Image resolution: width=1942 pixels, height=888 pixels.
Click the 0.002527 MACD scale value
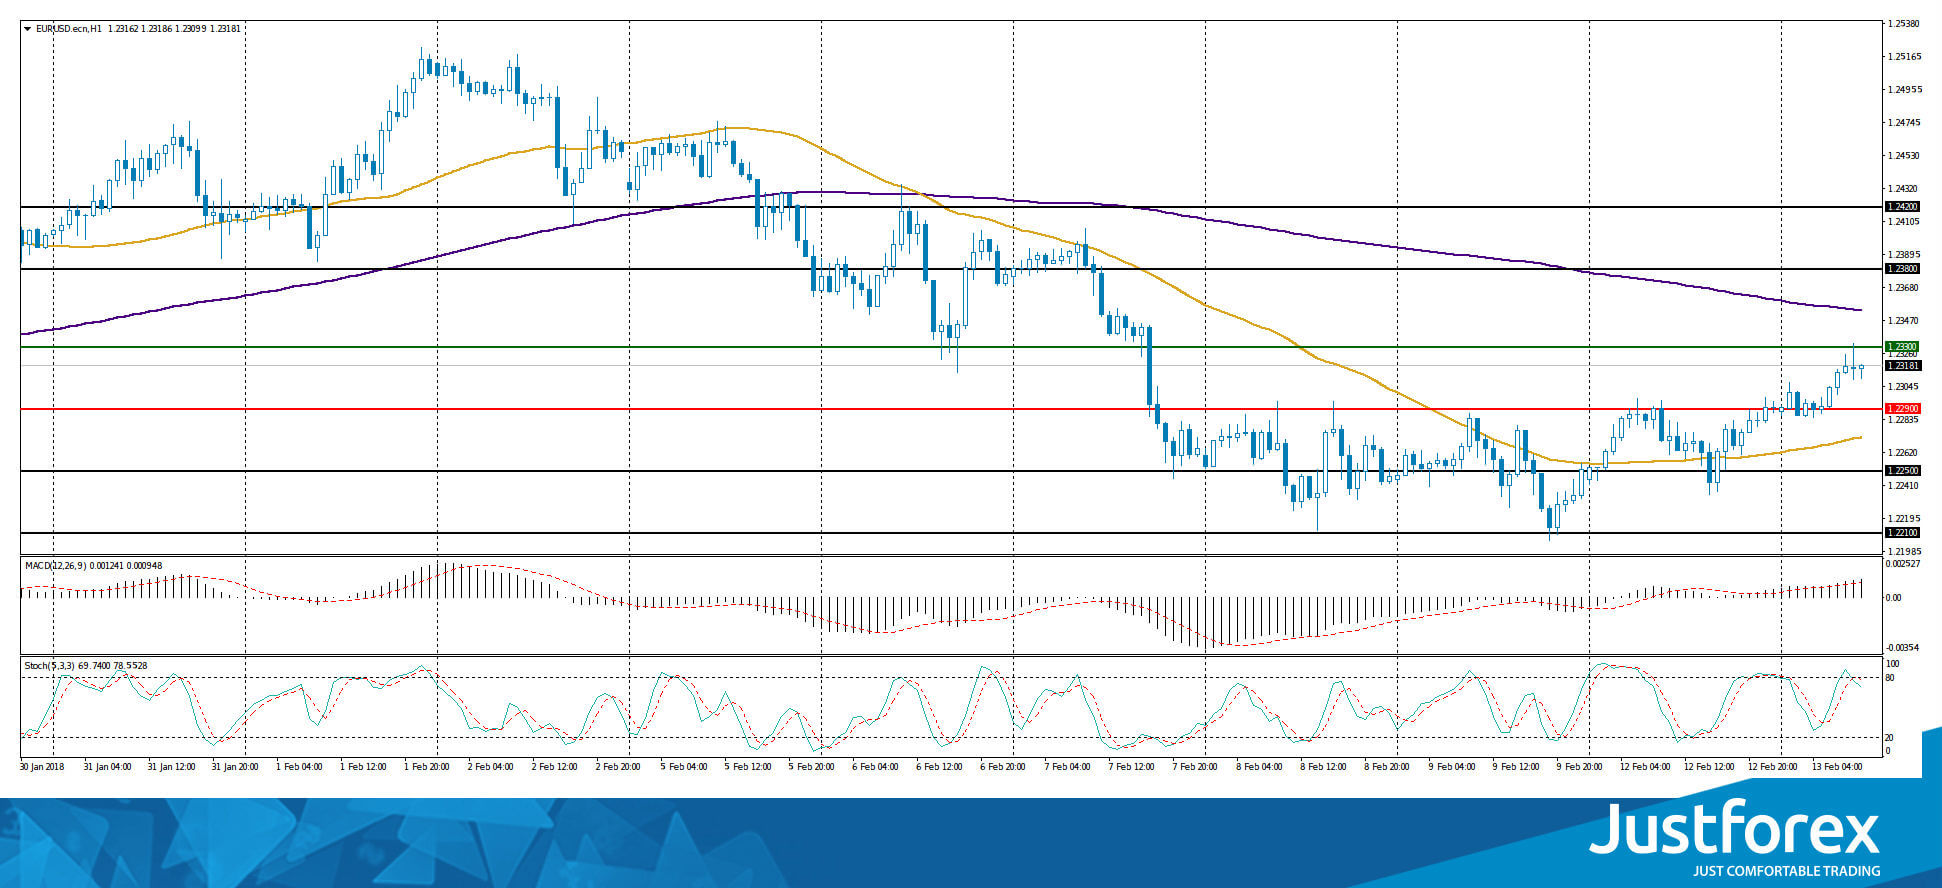tap(1903, 564)
